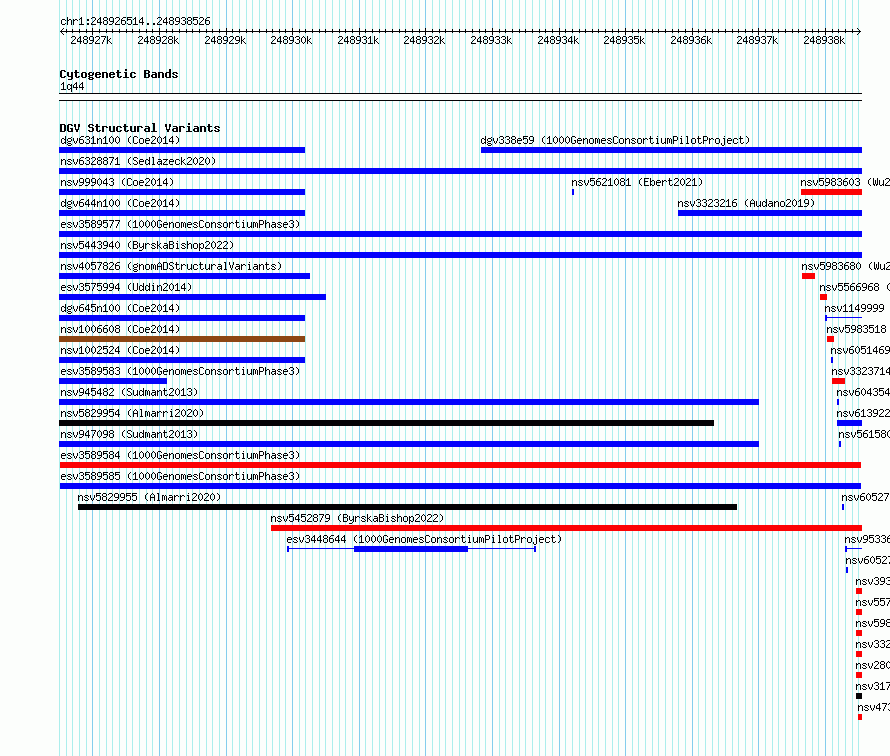Screen dimensions: 890x756
Task: Click the dgv631n100 (Coe2014) variant label
Action: [x=120, y=140]
